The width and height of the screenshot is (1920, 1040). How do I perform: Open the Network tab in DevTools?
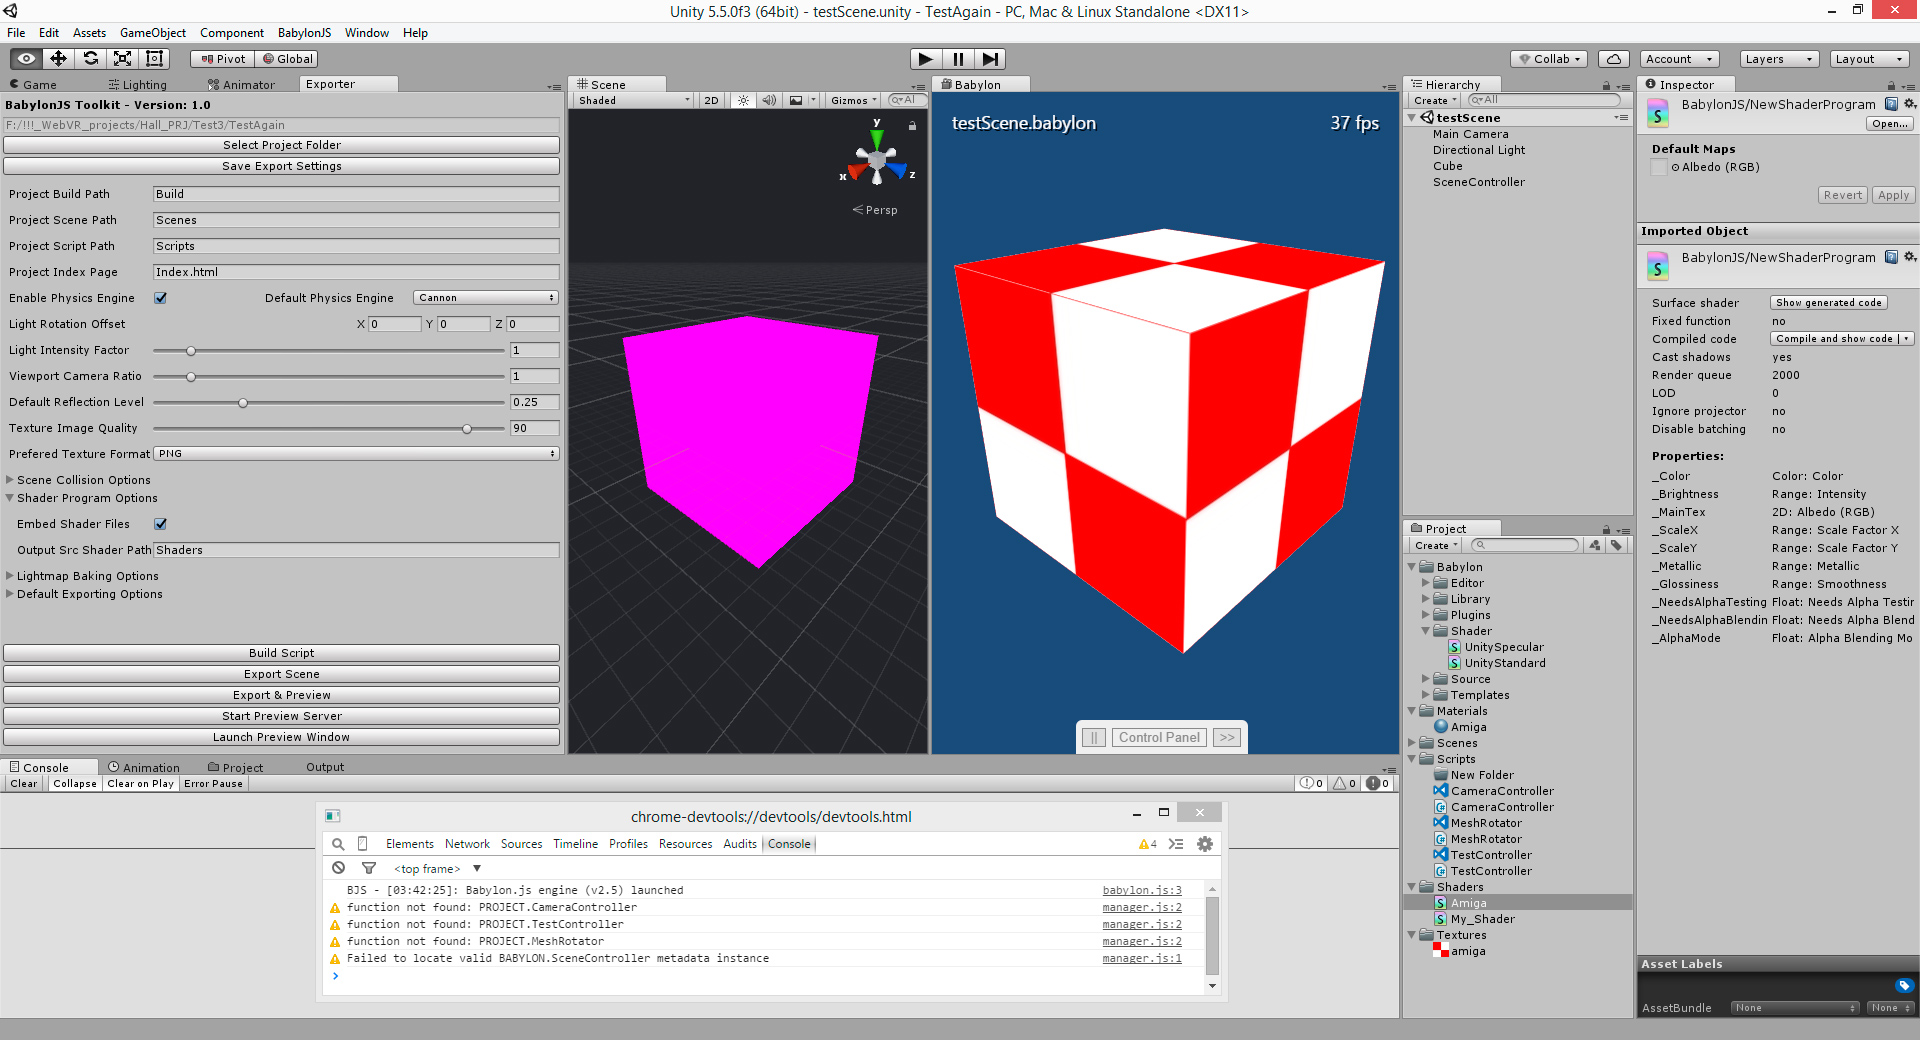pos(467,844)
